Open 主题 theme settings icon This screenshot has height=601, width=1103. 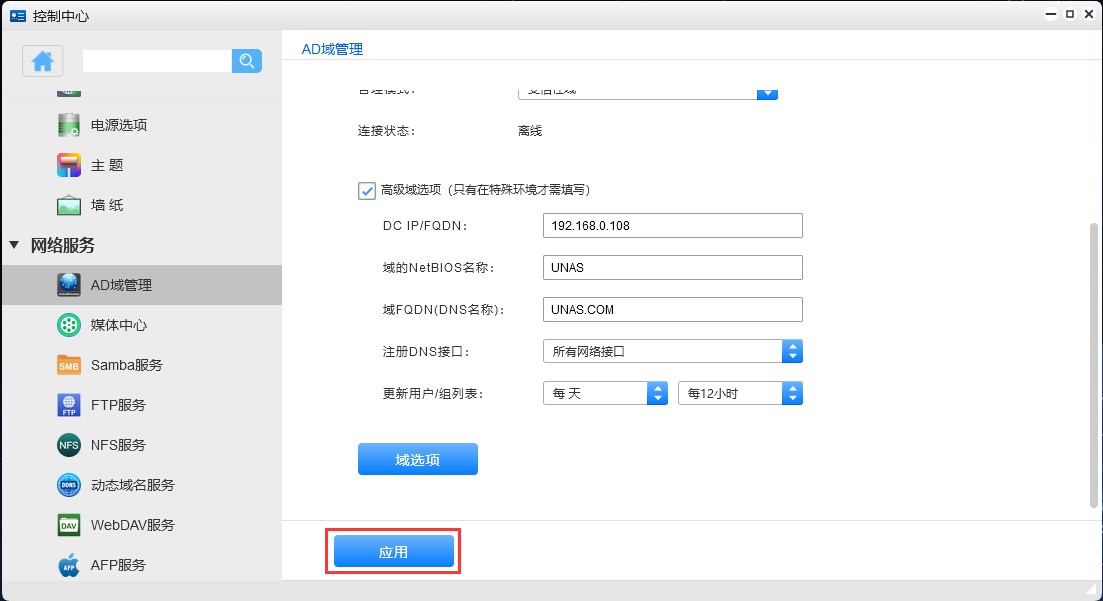point(69,165)
